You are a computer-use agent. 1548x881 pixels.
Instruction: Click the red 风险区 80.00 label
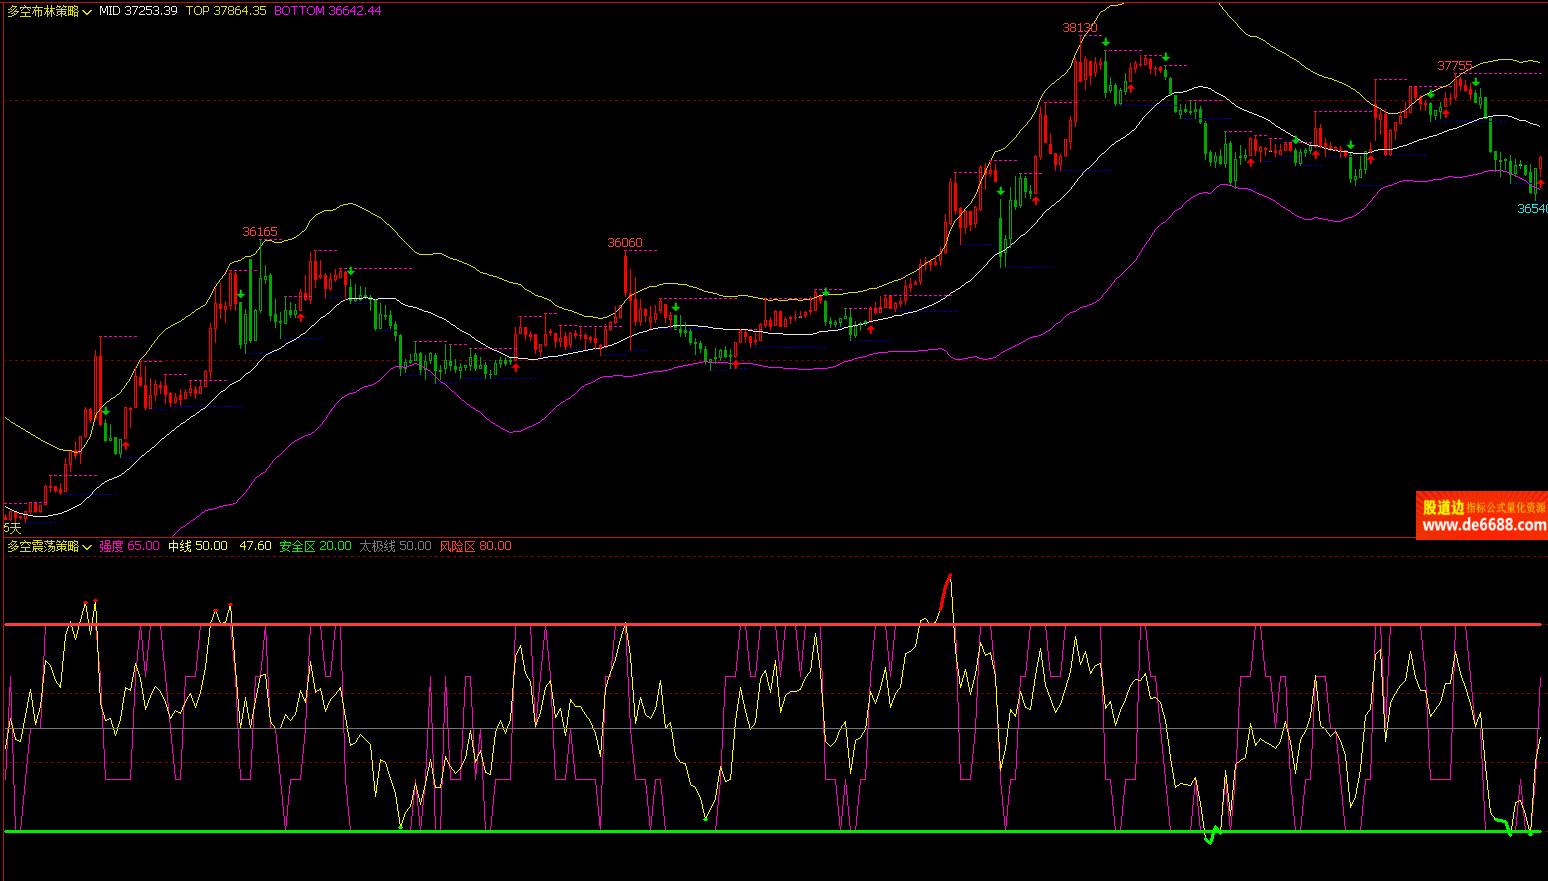pyautogui.click(x=475, y=546)
